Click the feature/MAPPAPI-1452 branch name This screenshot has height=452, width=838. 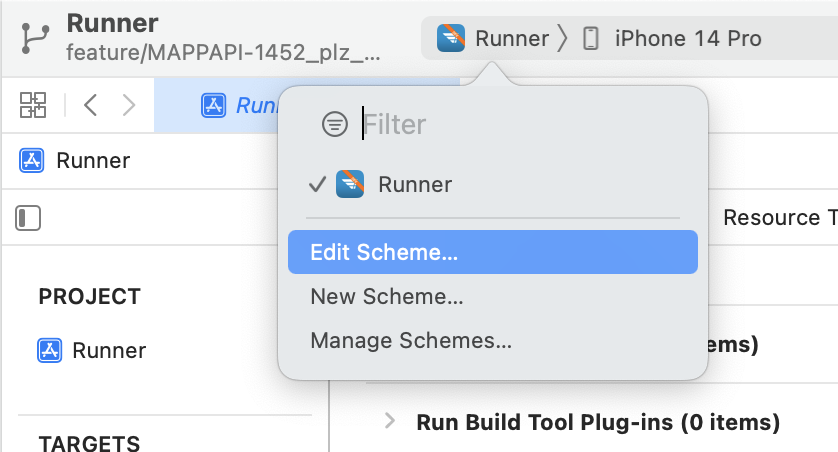[223, 53]
